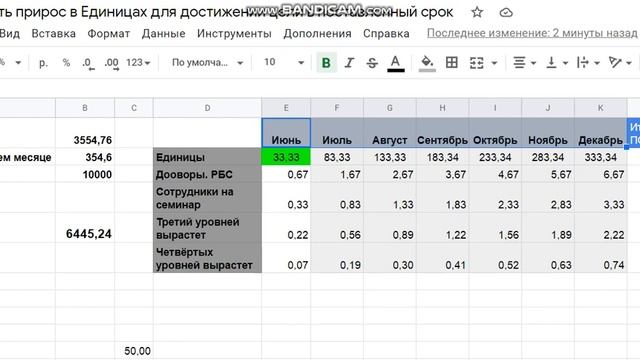This screenshot has height=360, width=640.
Task: Select the cell with value 183,34
Action: pyautogui.click(x=442, y=157)
